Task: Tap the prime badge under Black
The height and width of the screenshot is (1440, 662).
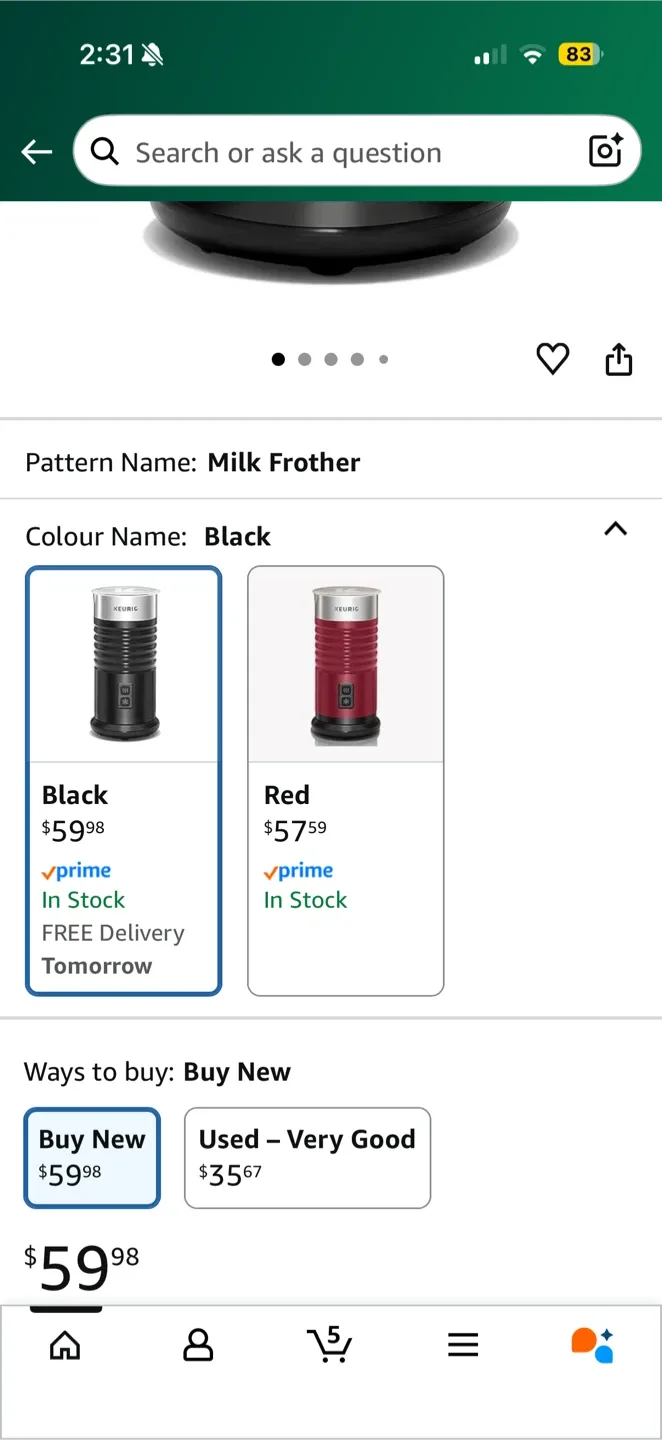Action: pyautogui.click(x=76, y=870)
